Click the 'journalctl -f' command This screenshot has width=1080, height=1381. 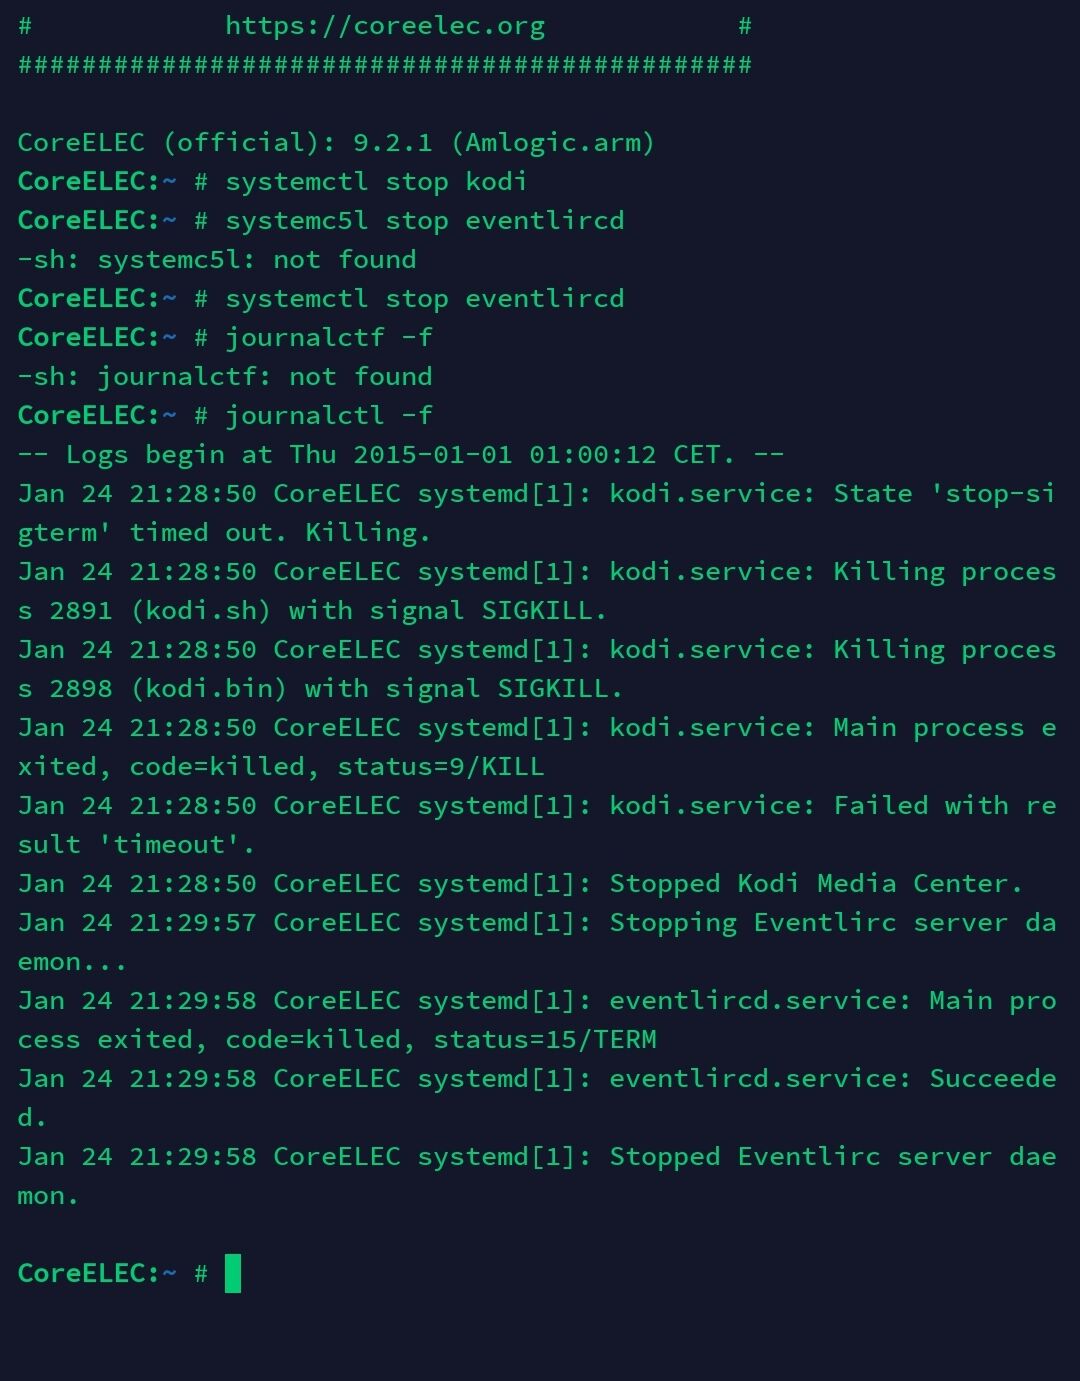[328, 416]
